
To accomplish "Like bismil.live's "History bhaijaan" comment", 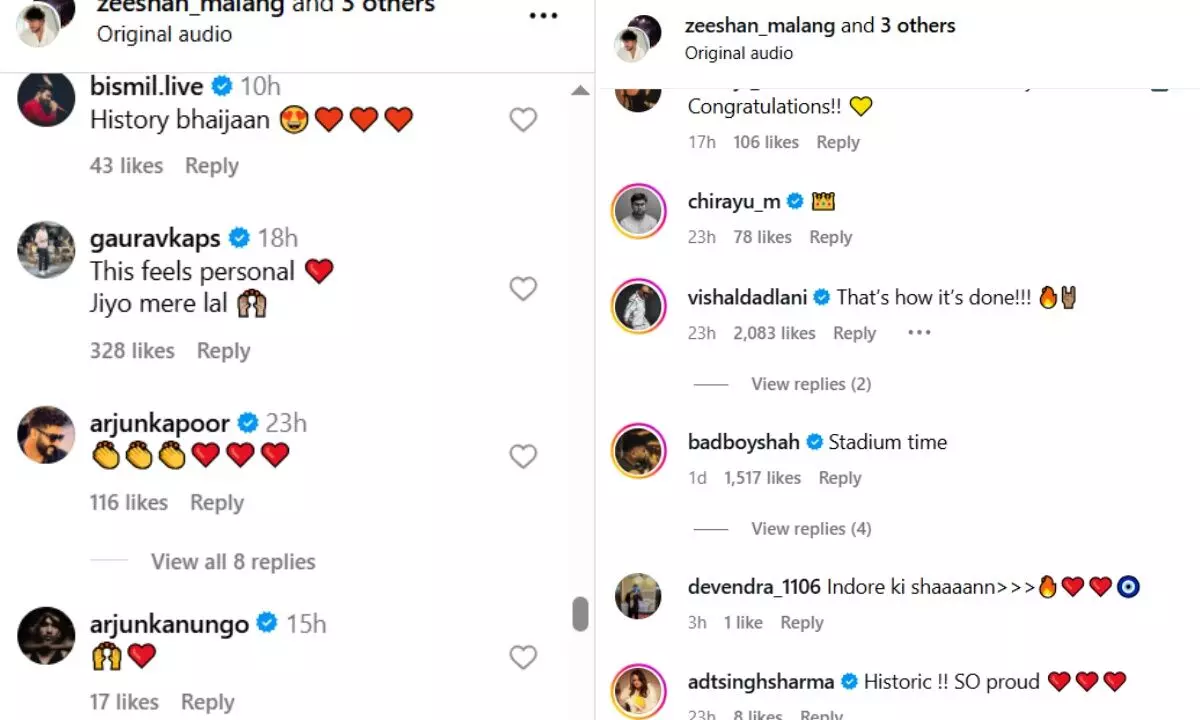I will [x=523, y=120].
